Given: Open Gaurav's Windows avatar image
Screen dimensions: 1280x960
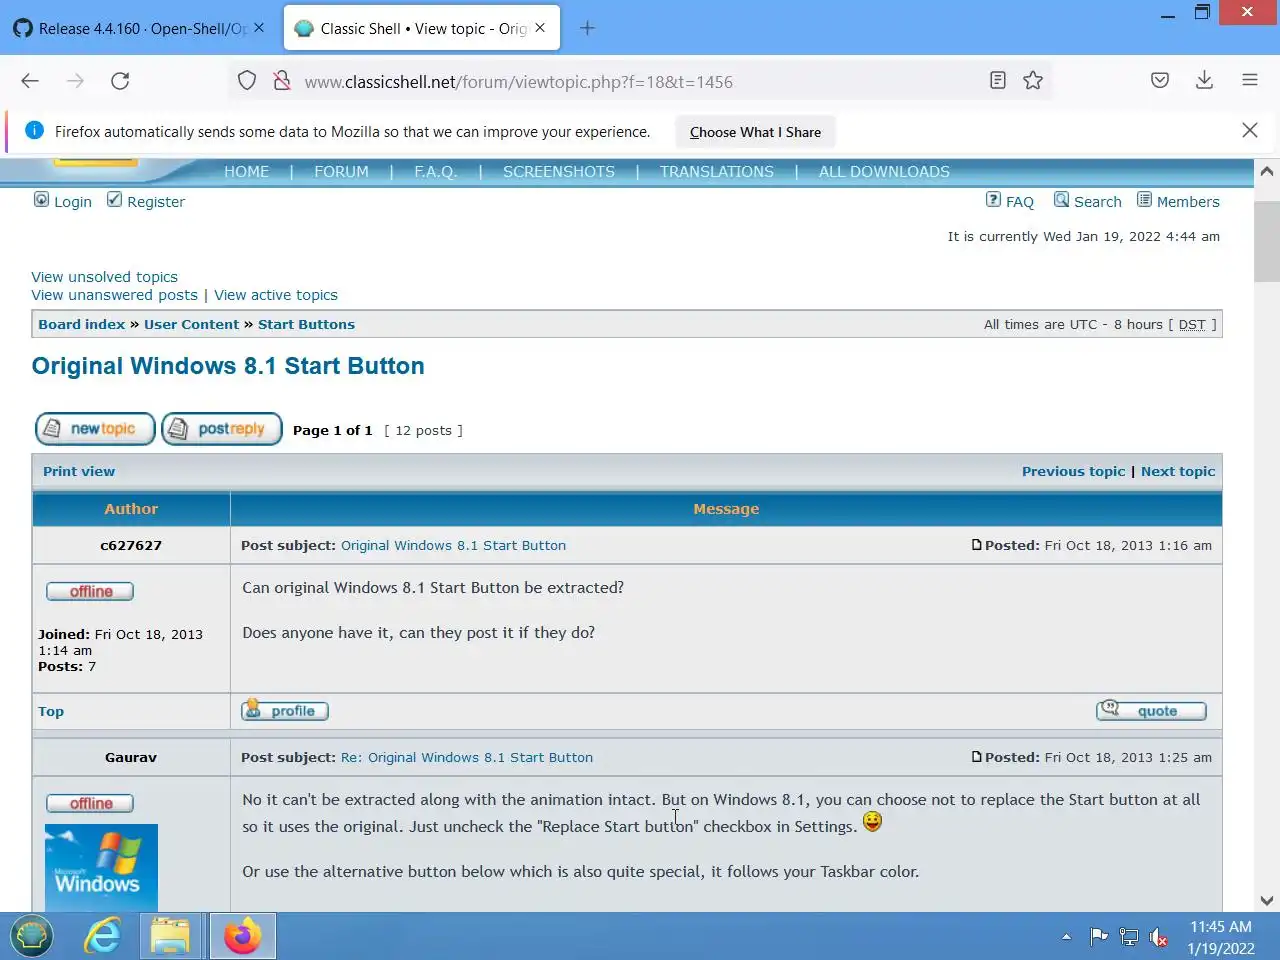Looking at the screenshot, I should tap(101, 867).
